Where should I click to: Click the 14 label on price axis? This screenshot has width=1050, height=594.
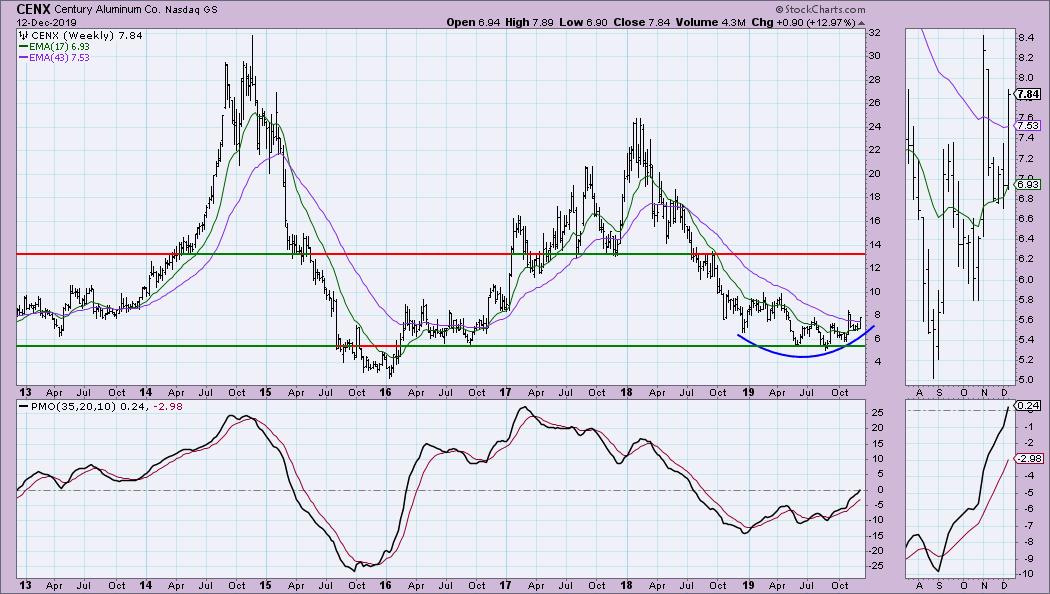click(875, 244)
